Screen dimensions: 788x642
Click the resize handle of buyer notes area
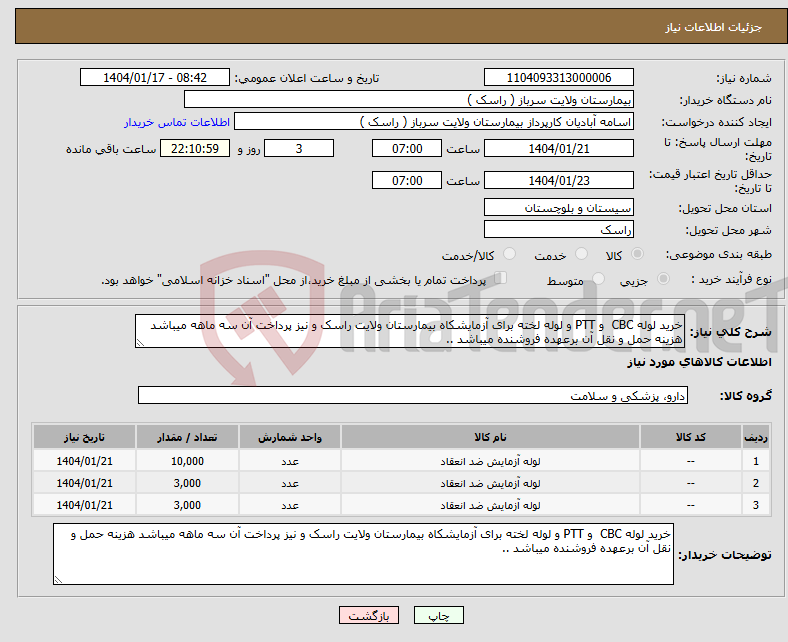click(x=58, y=580)
